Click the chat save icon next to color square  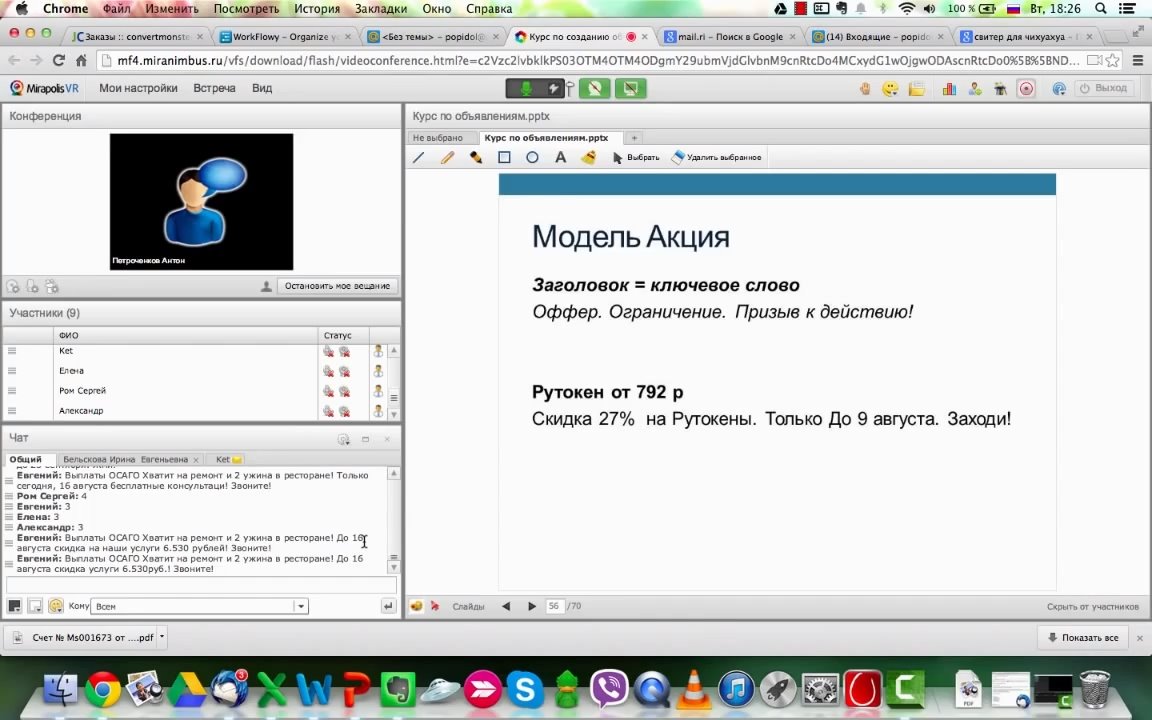[x=35, y=606]
